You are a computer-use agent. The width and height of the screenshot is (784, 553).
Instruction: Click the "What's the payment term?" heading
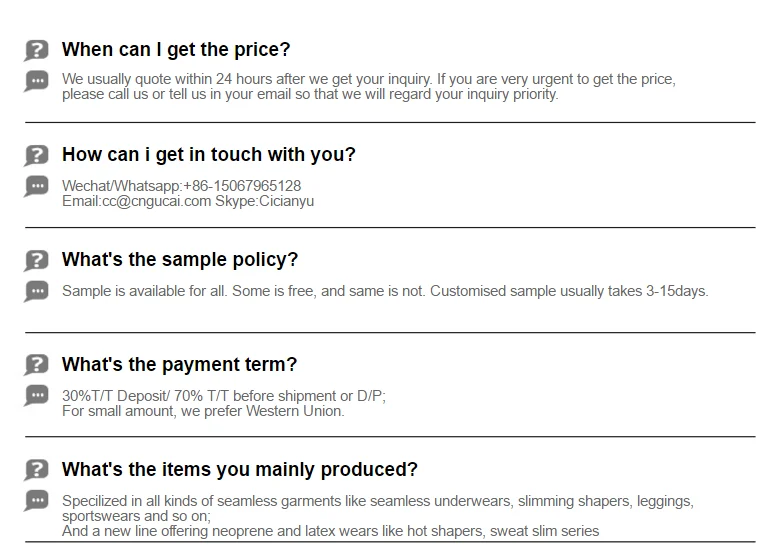[x=179, y=365]
